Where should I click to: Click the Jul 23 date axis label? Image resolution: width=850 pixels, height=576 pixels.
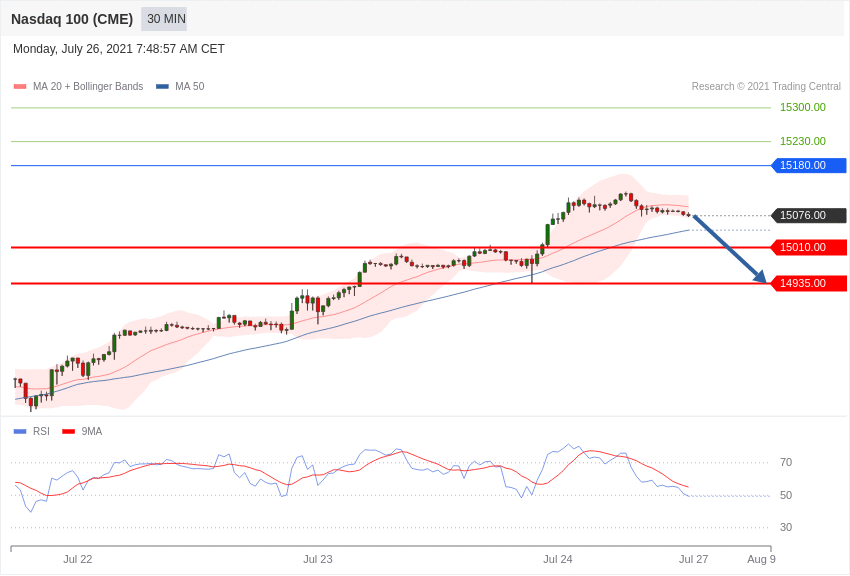(318, 559)
